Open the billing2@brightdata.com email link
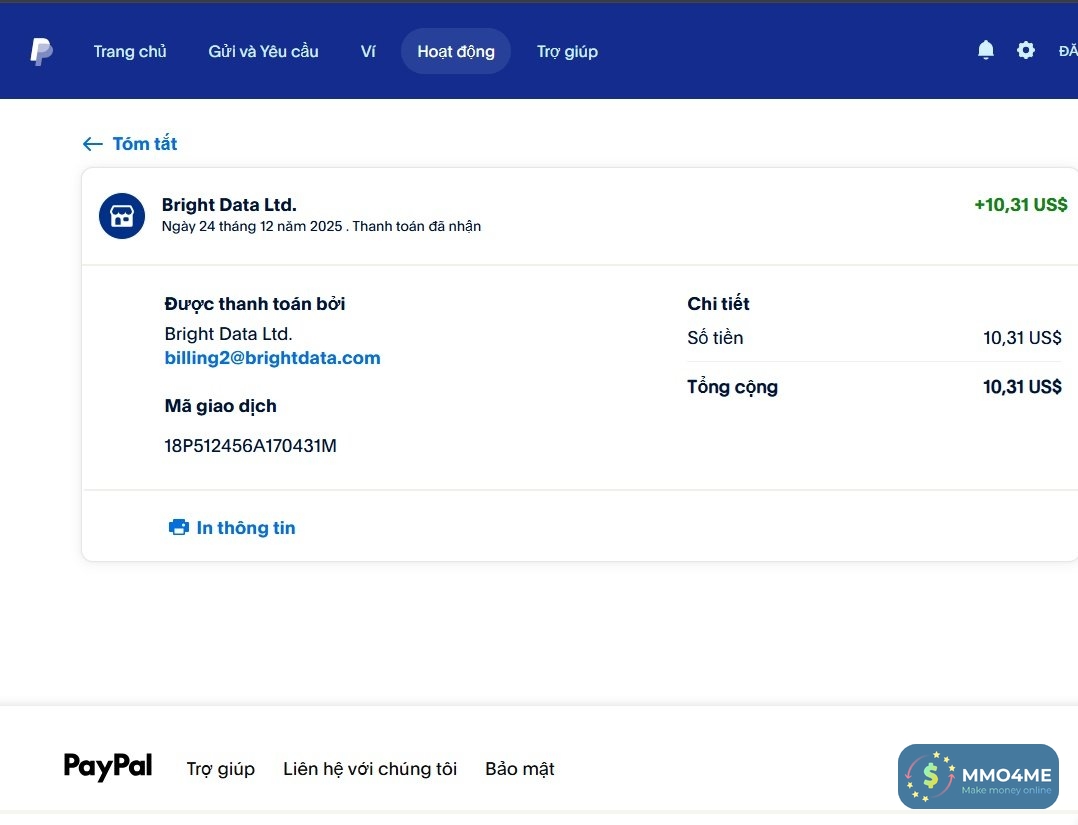Viewport: 1078px width, 825px height. pyautogui.click(x=272, y=358)
